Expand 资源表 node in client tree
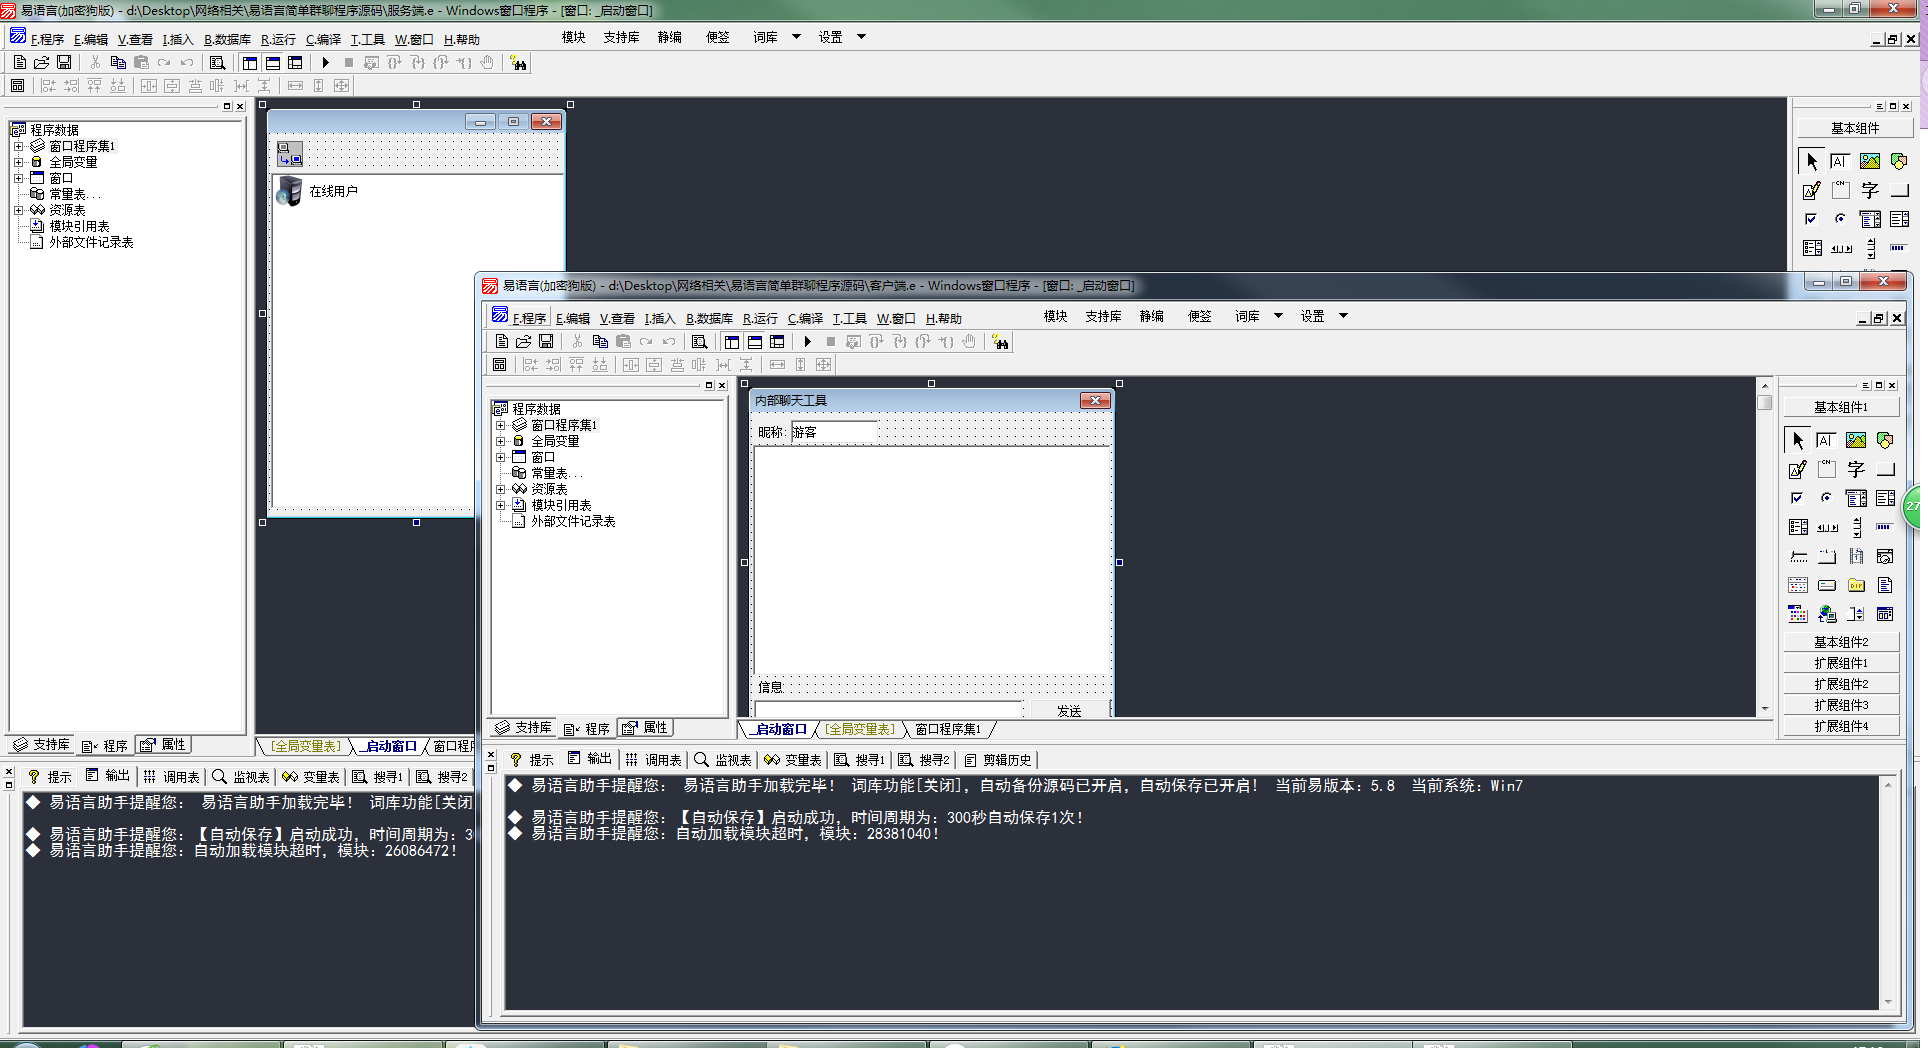This screenshot has height=1048, width=1928. (501, 489)
